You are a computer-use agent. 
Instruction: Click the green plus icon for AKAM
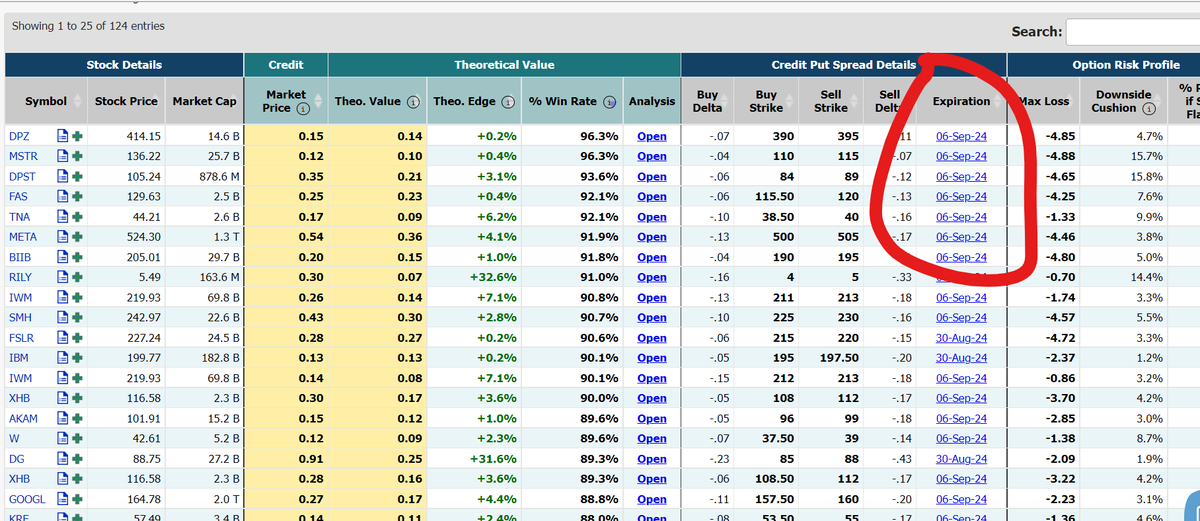(x=77, y=418)
